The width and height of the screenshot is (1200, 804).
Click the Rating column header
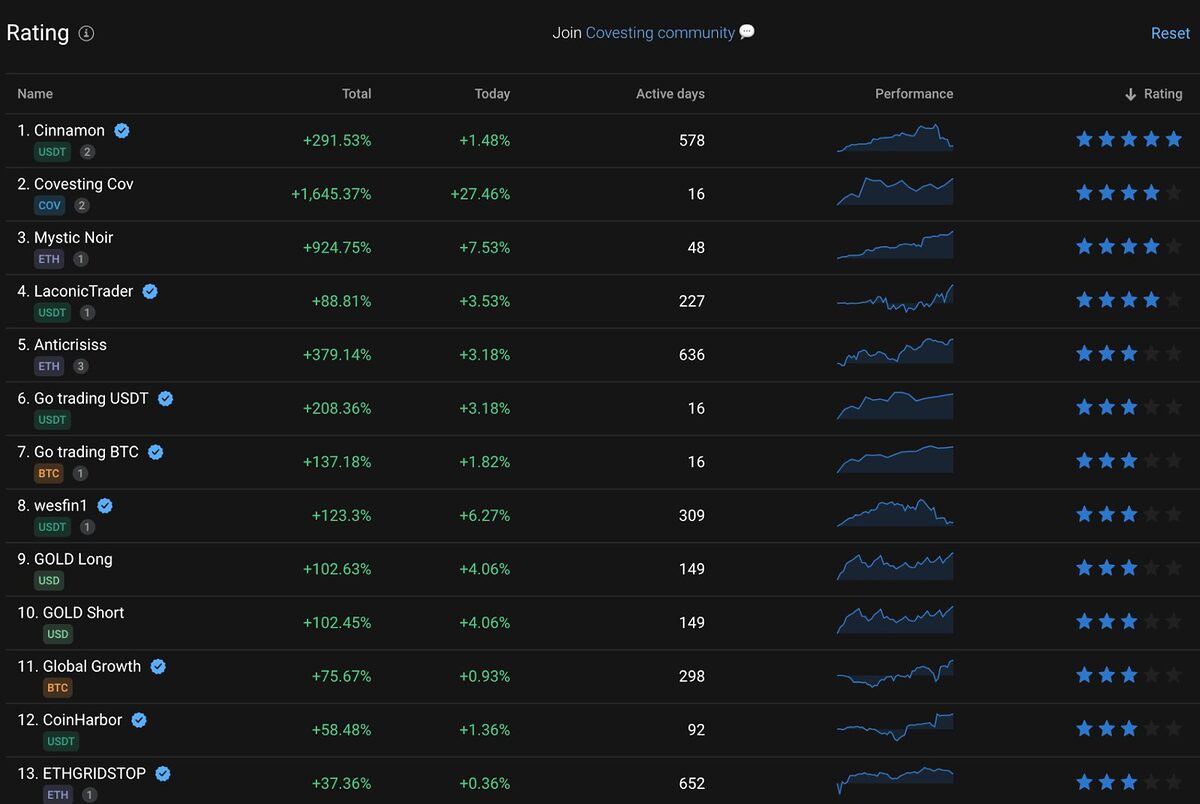1163,94
